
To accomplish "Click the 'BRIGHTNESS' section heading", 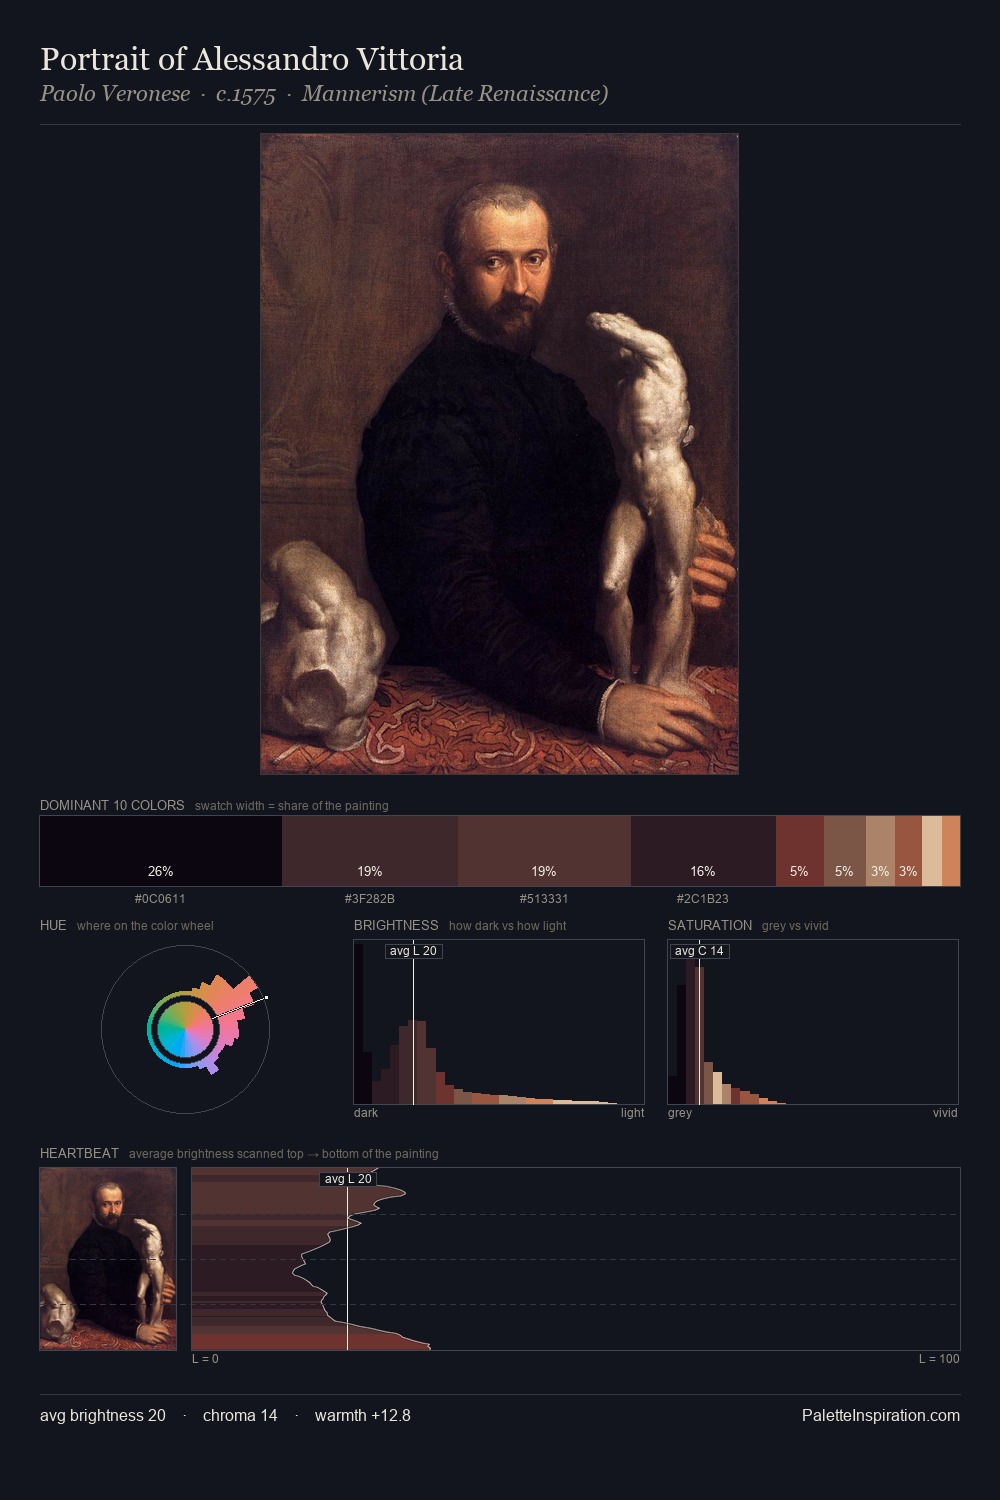I will click(396, 925).
